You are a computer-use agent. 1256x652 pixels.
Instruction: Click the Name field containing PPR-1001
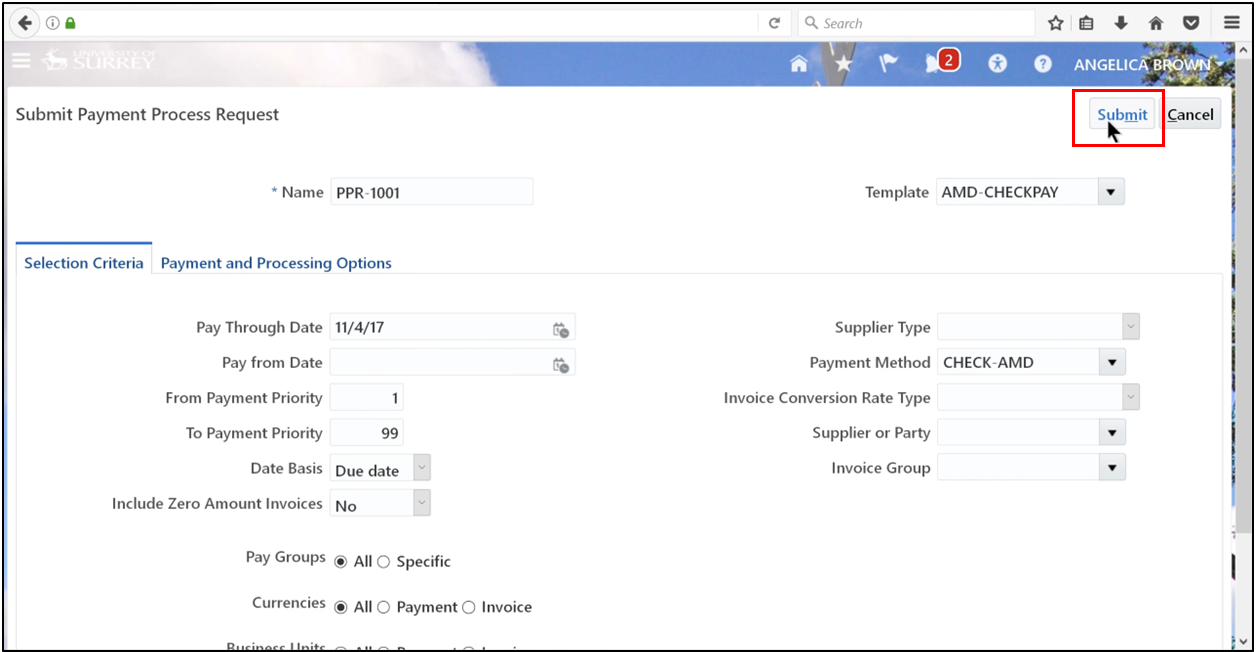click(x=432, y=191)
